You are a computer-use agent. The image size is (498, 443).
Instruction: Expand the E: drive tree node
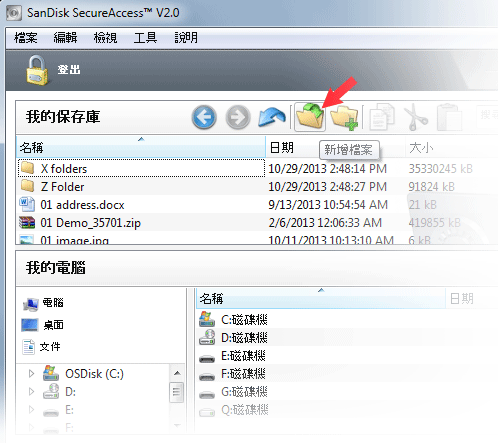click(x=31, y=409)
